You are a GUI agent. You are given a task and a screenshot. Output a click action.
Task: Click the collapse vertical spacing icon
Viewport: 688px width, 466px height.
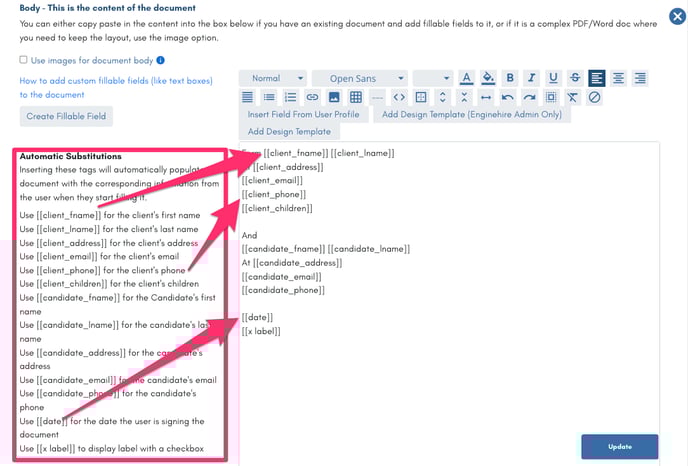point(464,97)
